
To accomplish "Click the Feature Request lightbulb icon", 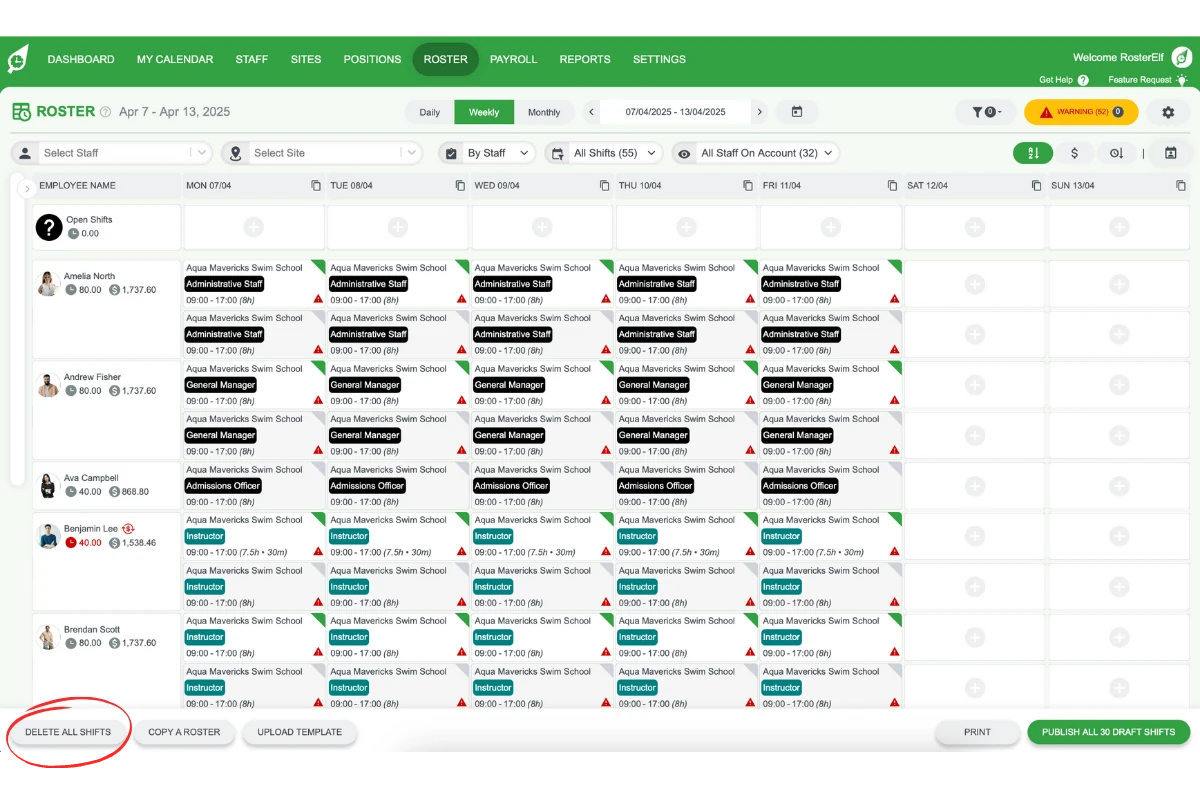I will [x=1182, y=80].
